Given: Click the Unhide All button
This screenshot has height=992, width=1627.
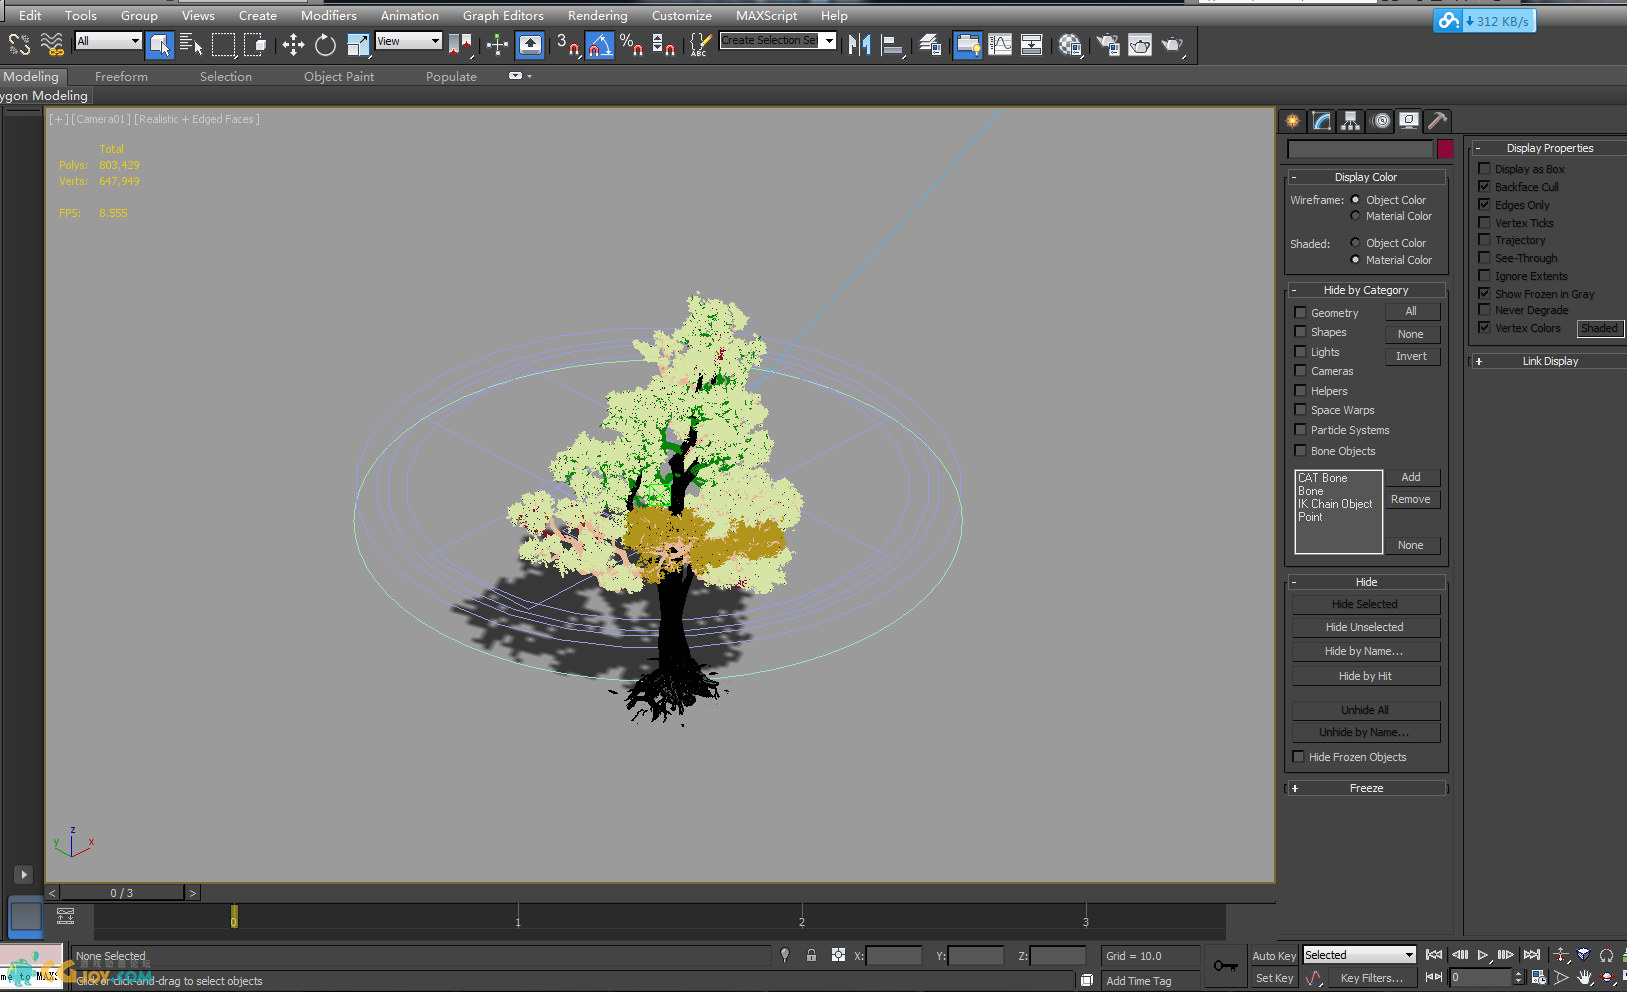Looking at the screenshot, I should pyautogui.click(x=1365, y=710).
